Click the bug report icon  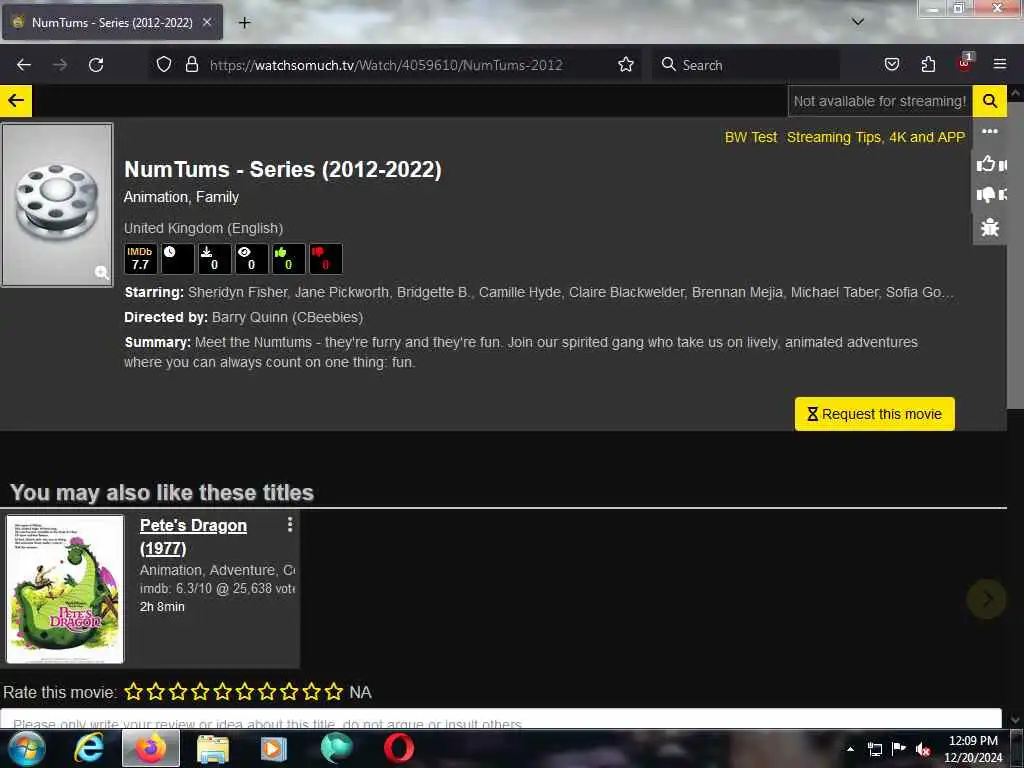[989, 227]
